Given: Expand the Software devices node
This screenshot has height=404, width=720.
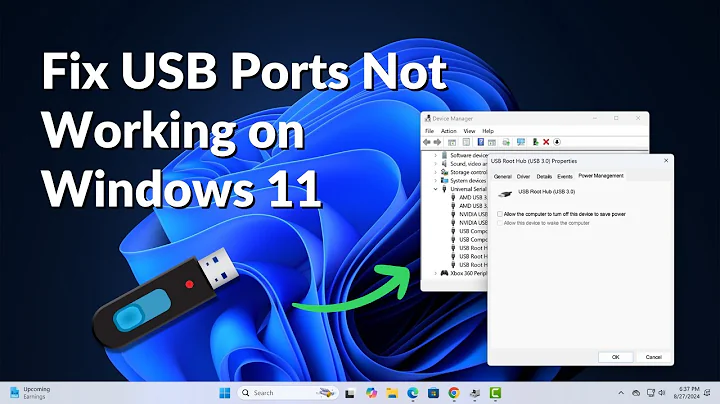Looking at the screenshot, I should [x=435, y=155].
